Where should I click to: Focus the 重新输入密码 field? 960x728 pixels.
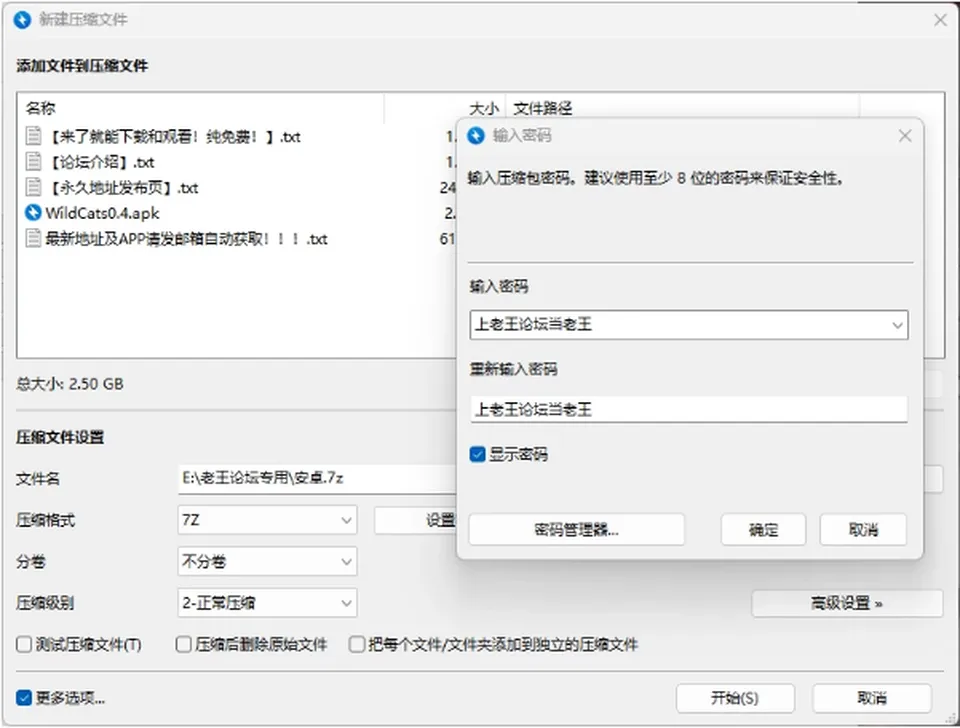click(x=689, y=409)
